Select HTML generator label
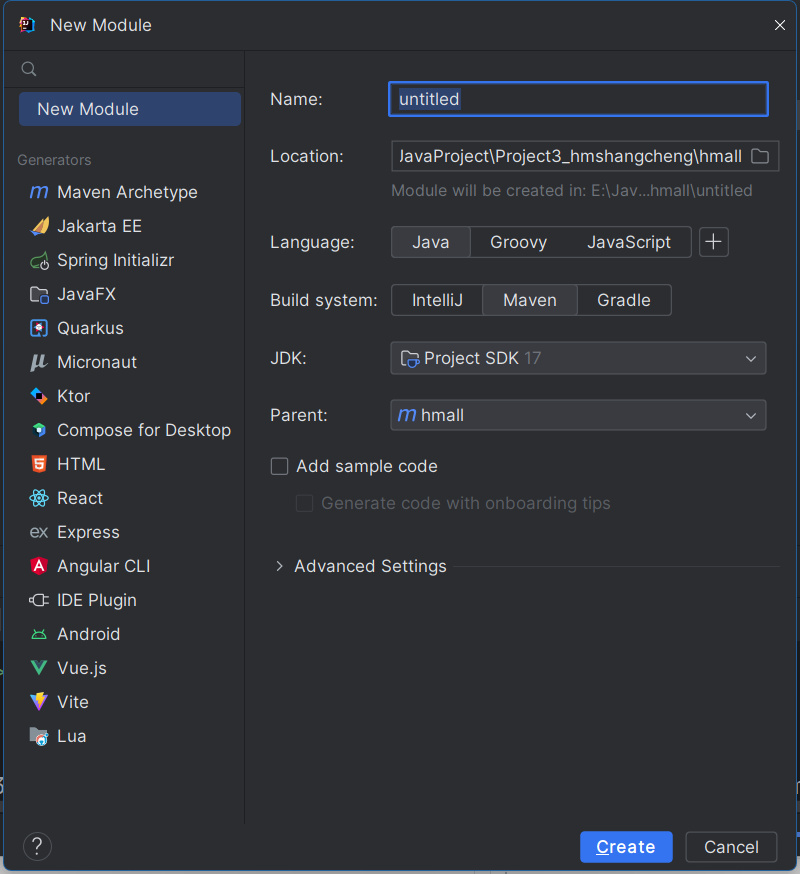Screen dimensions: 800x874 click(81, 464)
